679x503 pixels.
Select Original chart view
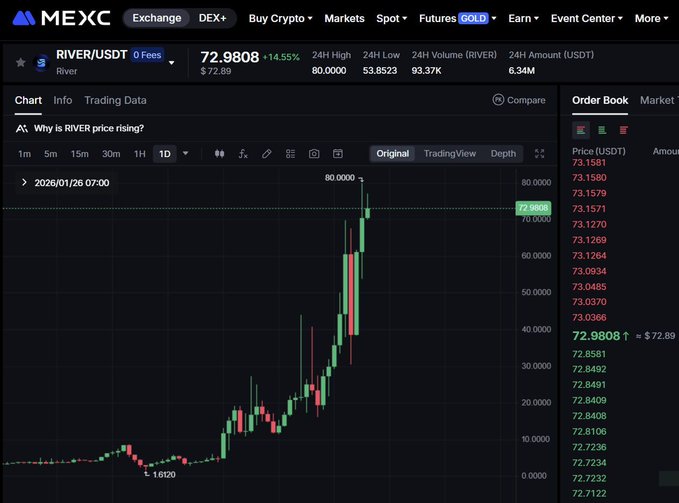(x=392, y=154)
